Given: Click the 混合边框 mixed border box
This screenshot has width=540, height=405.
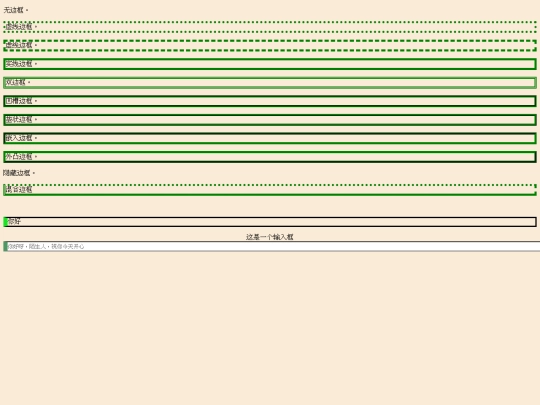Looking at the screenshot, I should (x=270, y=189).
